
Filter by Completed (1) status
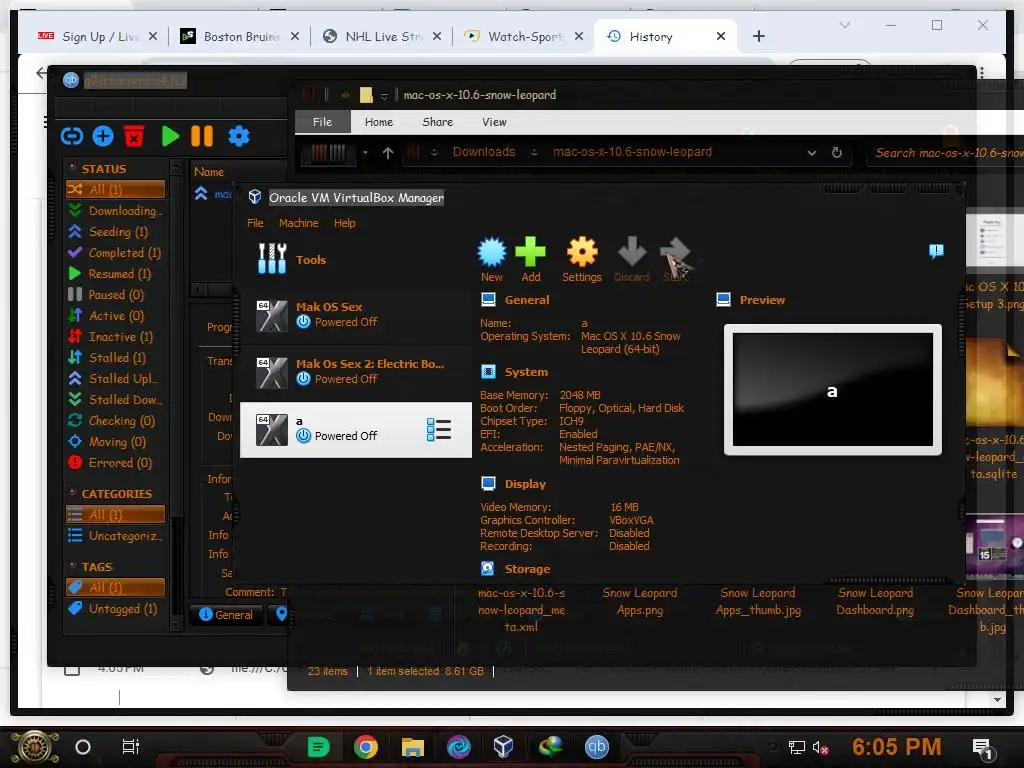[116, 252]
